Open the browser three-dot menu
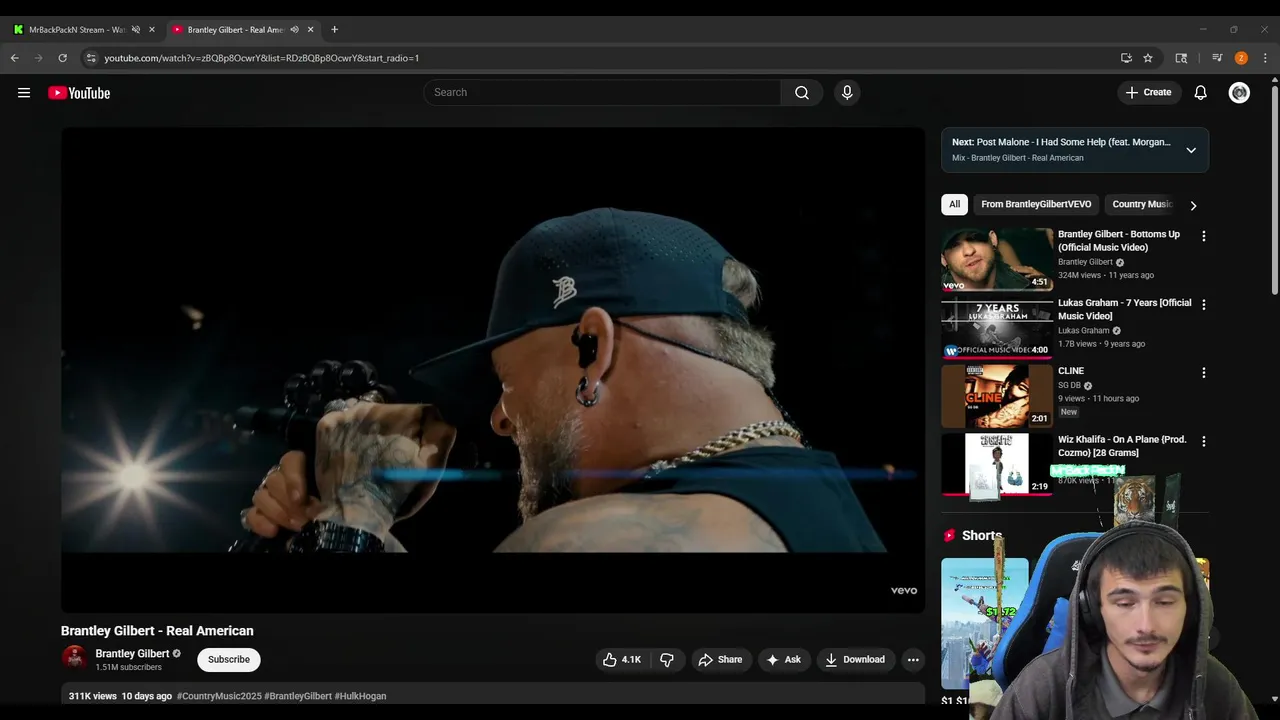The height and width of the screenshot is (720, 1280). 1265,58
